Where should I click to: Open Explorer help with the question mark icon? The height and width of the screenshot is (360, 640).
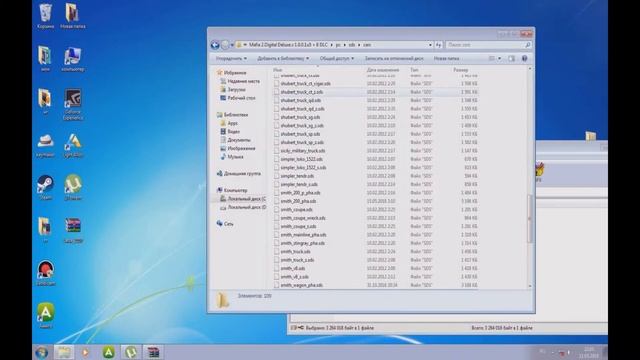tap(524, 58)
